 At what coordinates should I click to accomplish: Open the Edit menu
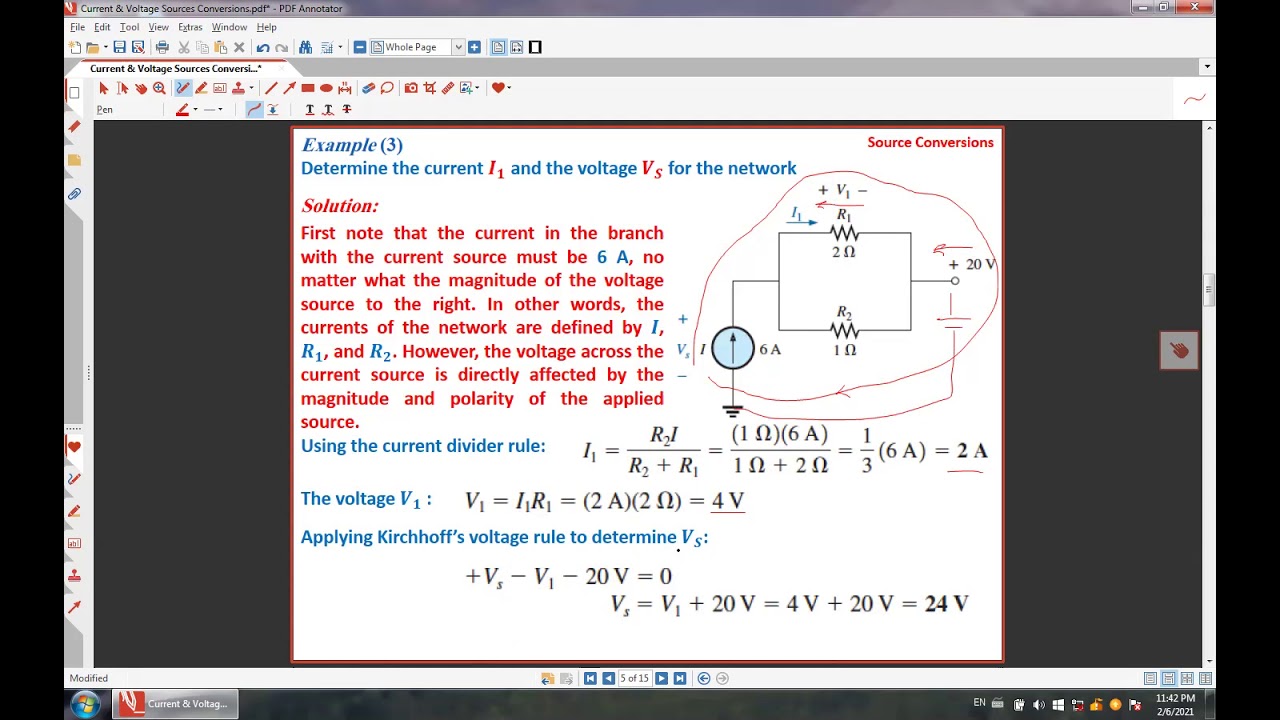[x=102, y=27]
